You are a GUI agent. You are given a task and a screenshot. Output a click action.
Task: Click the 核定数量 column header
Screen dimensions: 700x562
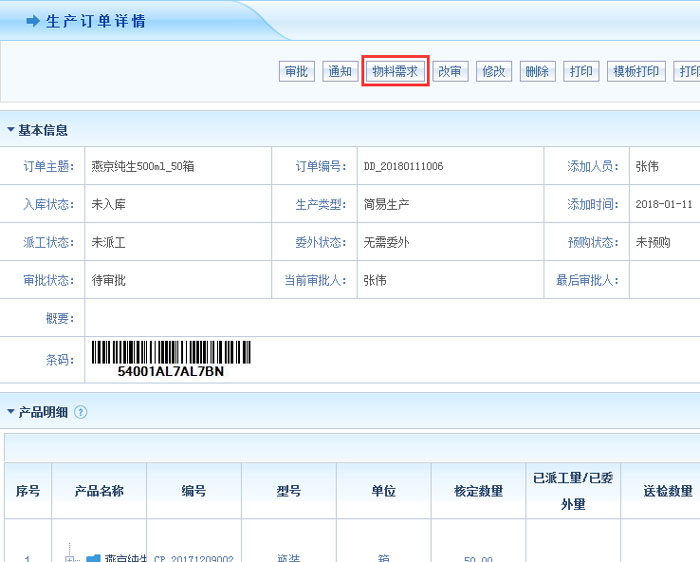click(478, 491)
